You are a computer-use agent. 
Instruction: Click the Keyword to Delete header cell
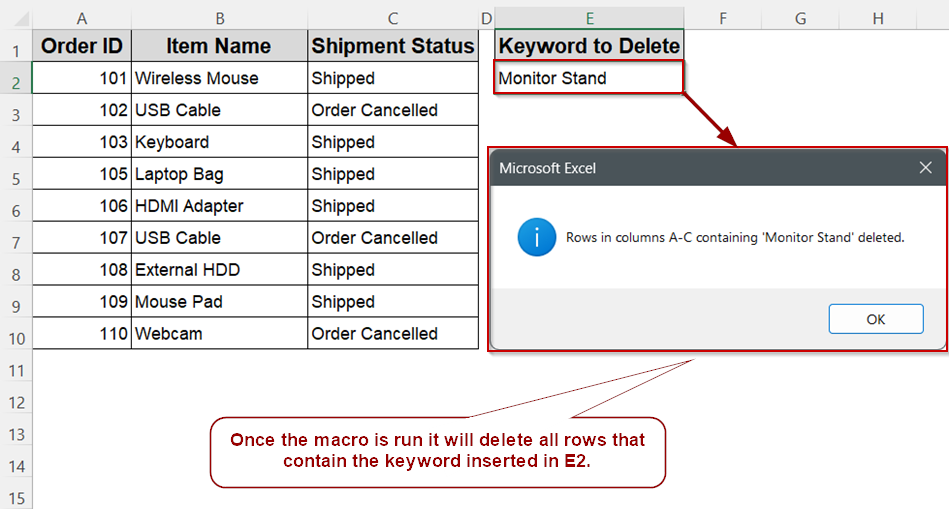point(589,46)
